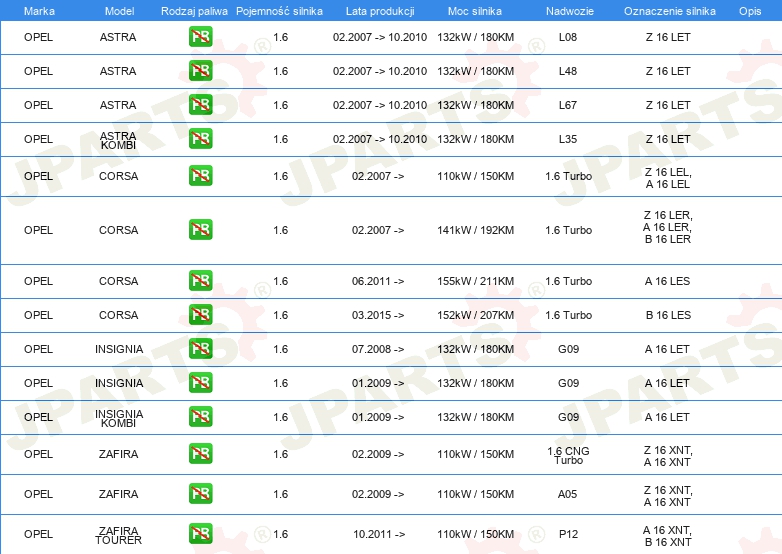Click the fuel icon in the Insignia 07.2008 row

[200, 349]
